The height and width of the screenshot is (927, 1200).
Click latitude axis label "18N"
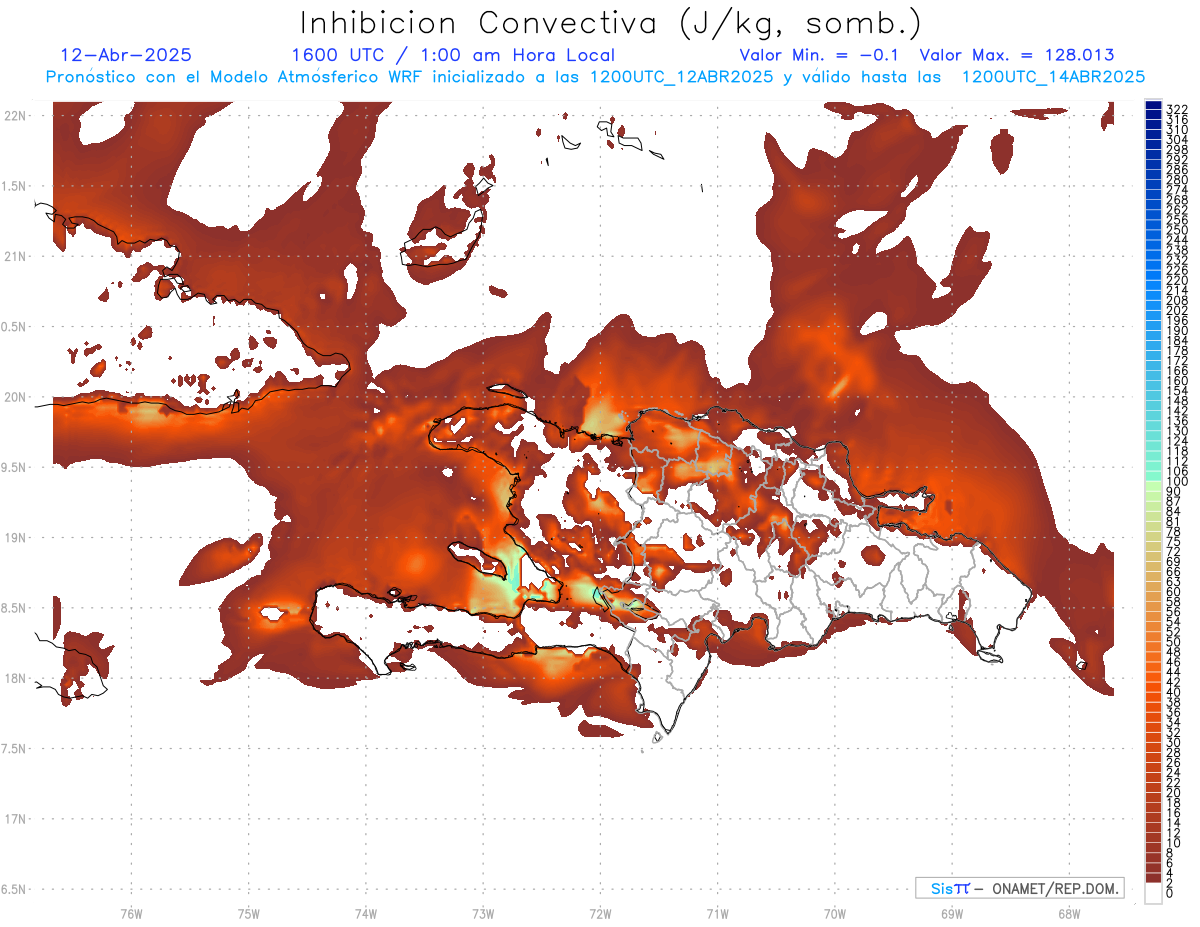coord(14,679)
